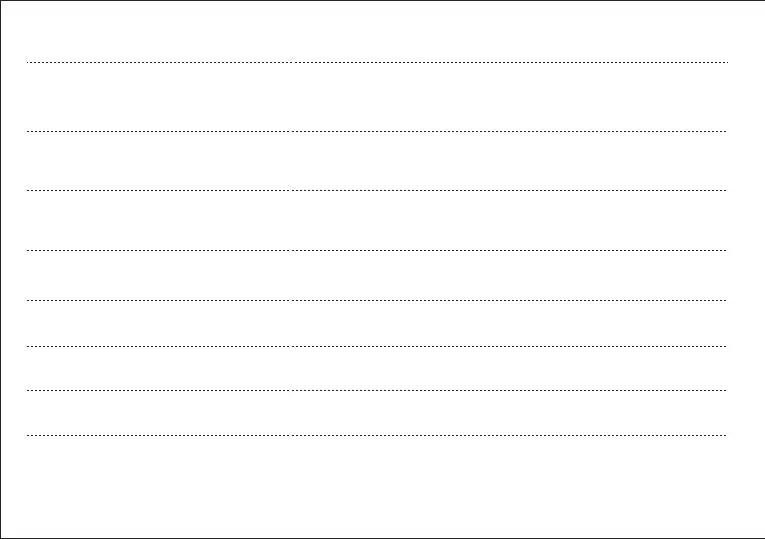This screenshot has width=765, height=539.
Task: Click the seventh dotted line from the top
Action: pos(377,390)
